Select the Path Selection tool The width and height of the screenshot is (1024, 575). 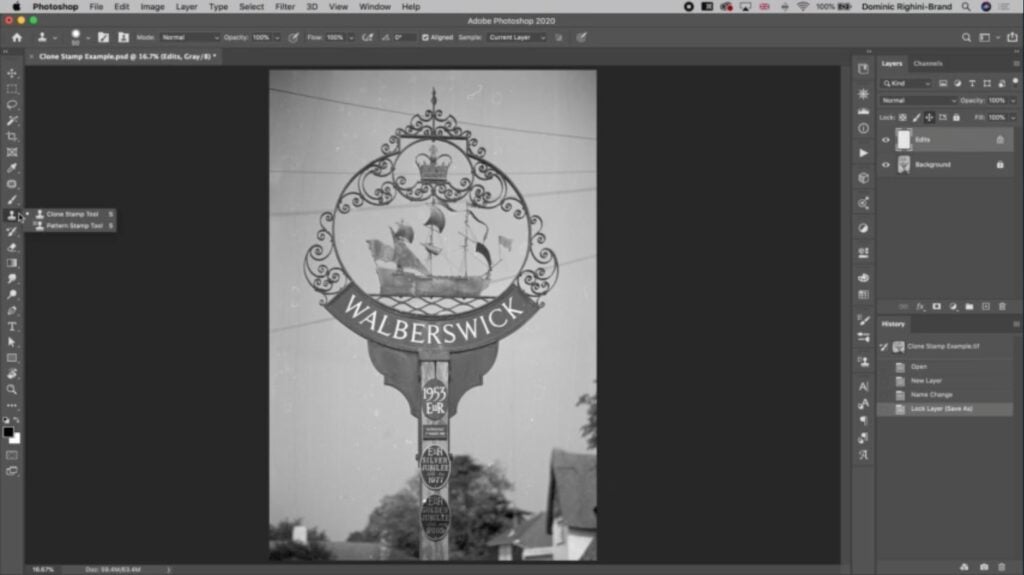[x=12, y=342]
